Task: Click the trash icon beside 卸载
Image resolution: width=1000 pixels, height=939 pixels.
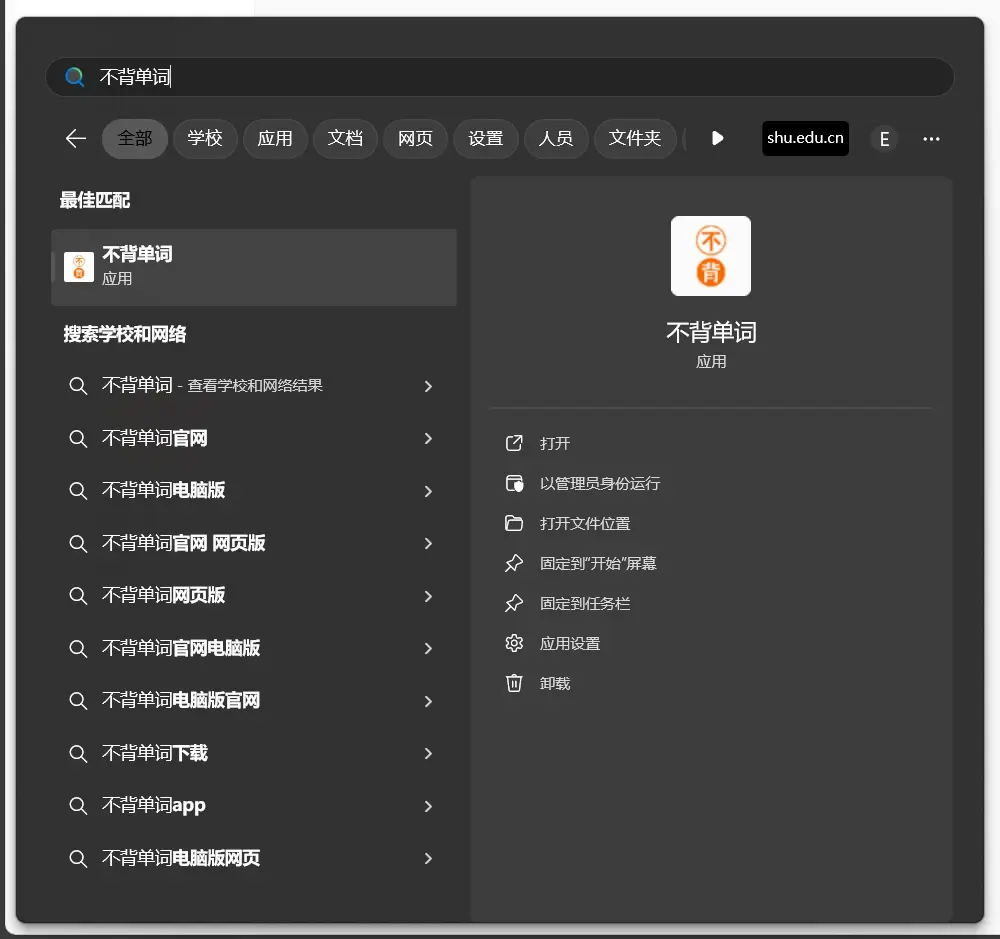Action: pyautogui.click(x=514, y=684)
